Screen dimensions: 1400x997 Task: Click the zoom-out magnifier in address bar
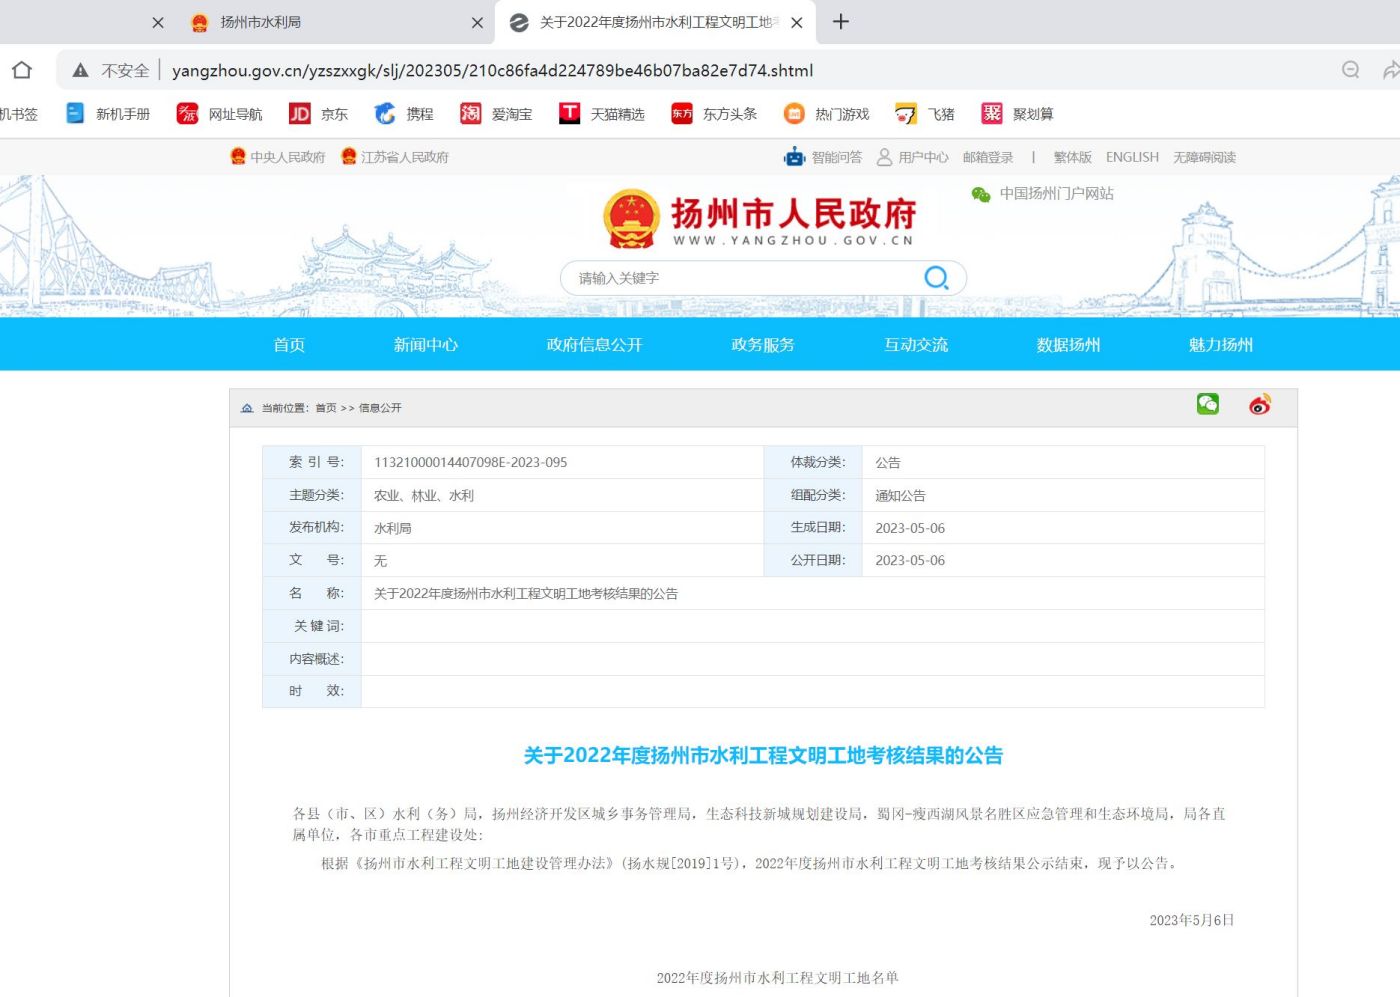(x=1350, y=70)
